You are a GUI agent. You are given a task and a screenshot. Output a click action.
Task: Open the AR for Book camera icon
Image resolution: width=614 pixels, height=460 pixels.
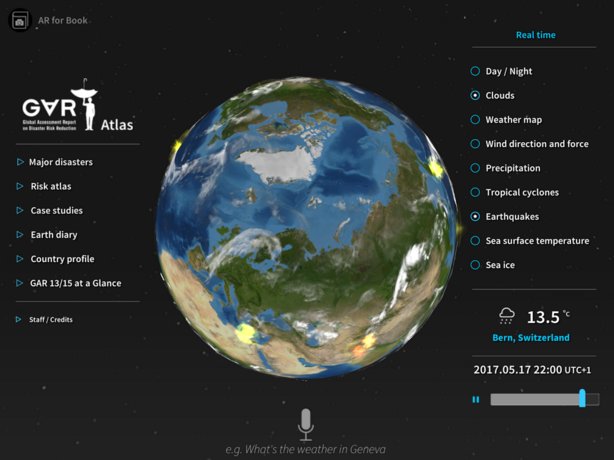pyautogui.click(x=19, y=20)
